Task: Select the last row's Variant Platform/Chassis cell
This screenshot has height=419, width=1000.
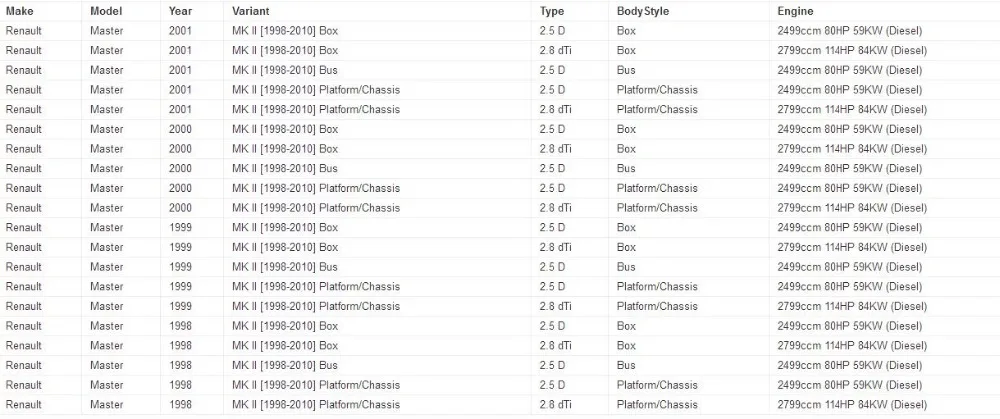Action: pyautogui.click(x=378, y=404)
